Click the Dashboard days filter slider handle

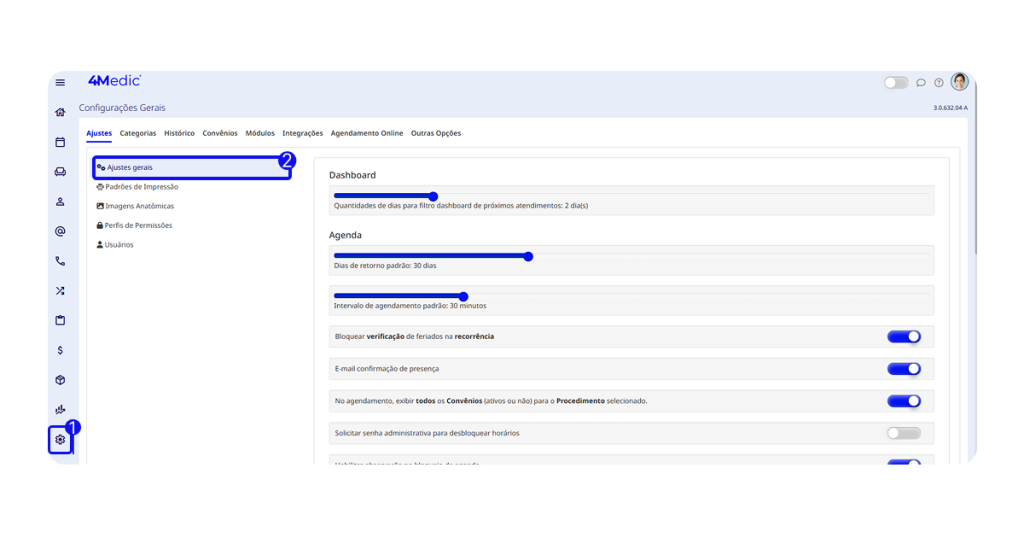point(433,196)
